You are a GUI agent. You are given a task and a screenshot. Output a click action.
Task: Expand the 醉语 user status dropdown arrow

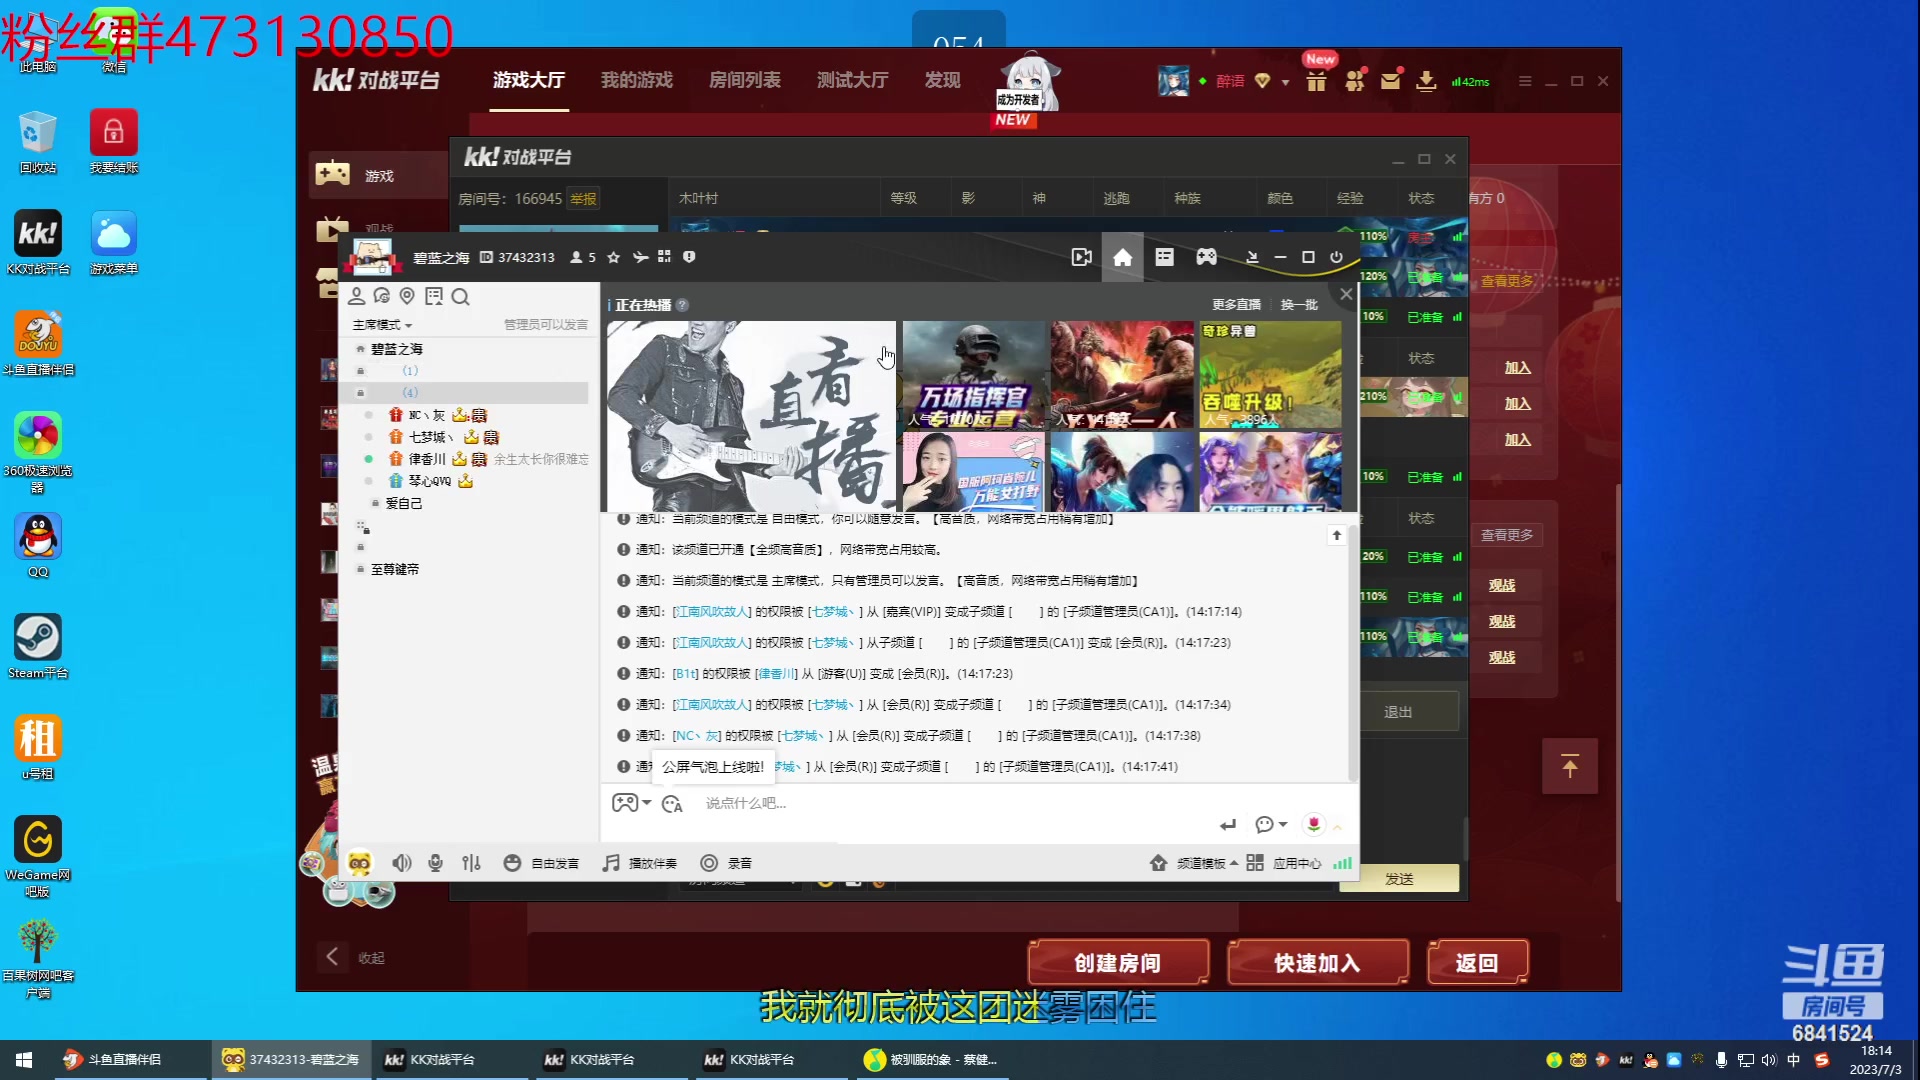(x=1285, y=82)
